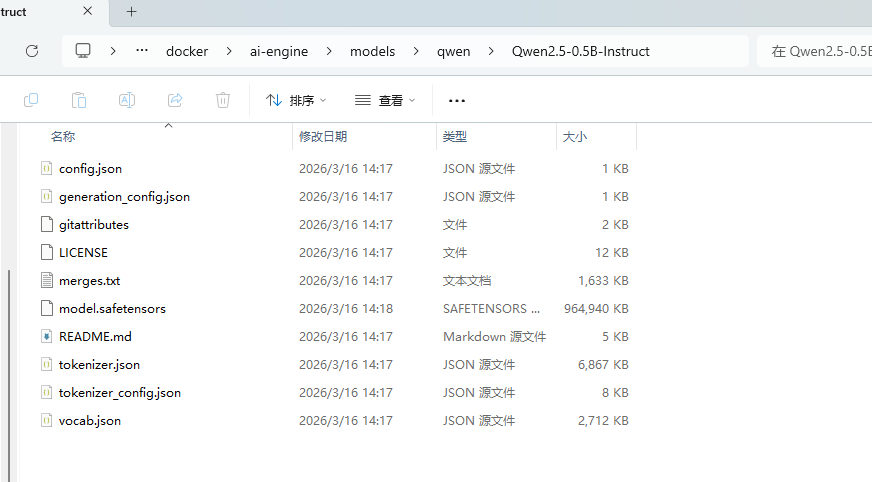Click the Paste toolbar icon

coord(79,100)
